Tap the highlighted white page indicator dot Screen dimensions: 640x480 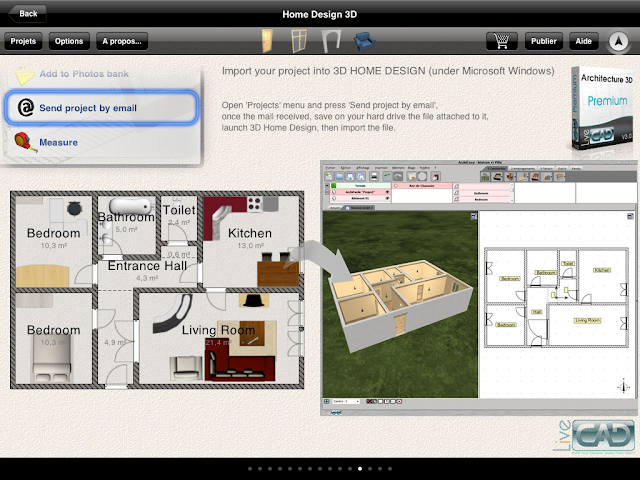pyautogui.click(x=360, y=469)
